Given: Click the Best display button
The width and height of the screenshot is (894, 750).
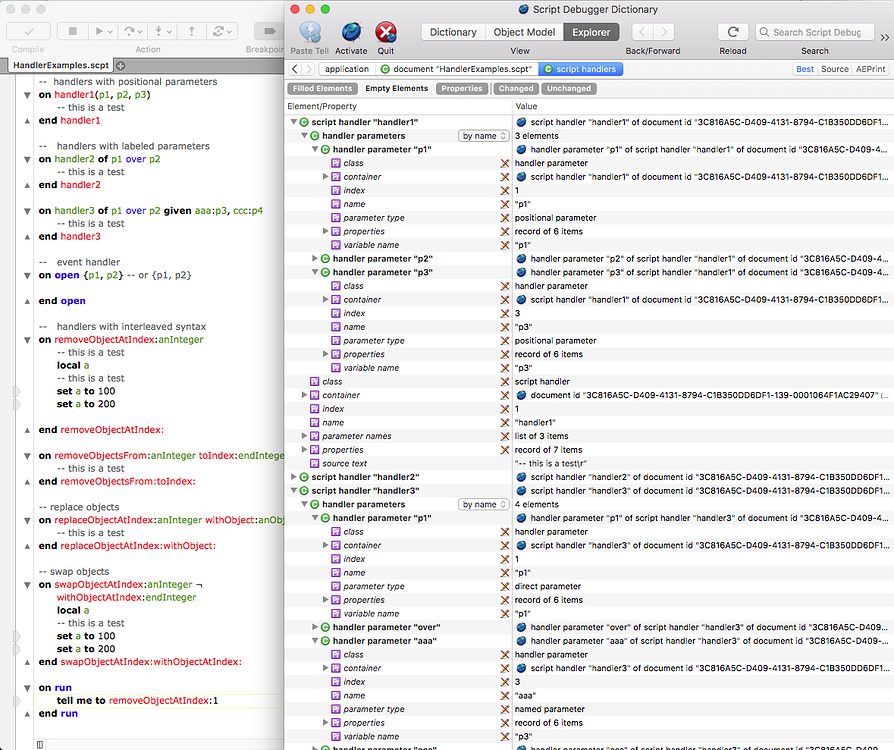Looking at the screenshot, I should tap(805, 70).
